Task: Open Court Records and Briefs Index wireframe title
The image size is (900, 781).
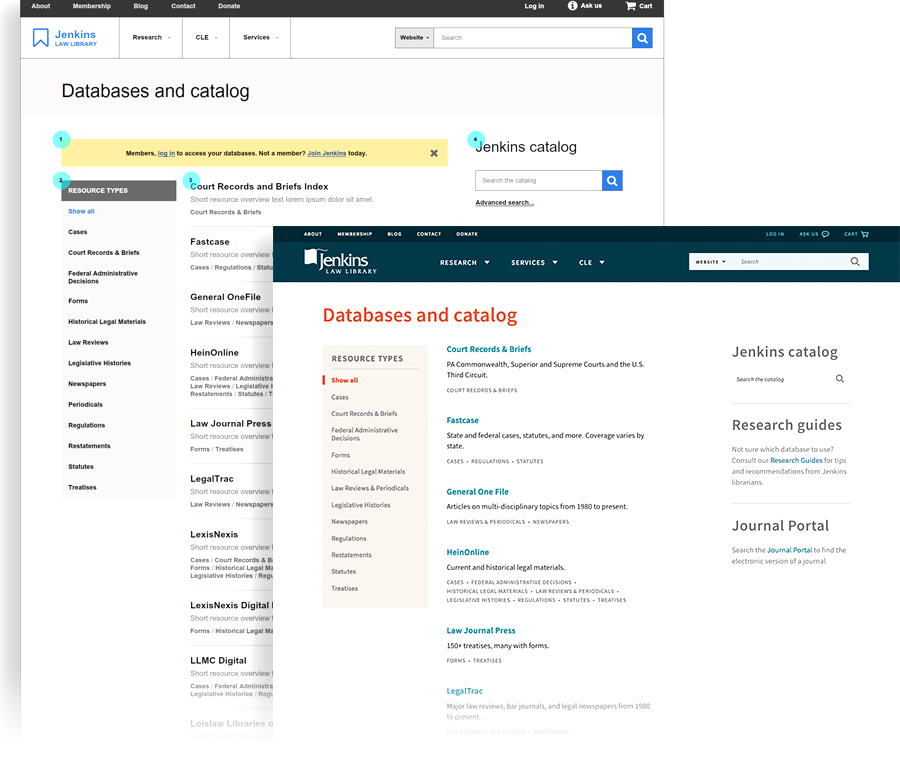Action: coord(259,186)
